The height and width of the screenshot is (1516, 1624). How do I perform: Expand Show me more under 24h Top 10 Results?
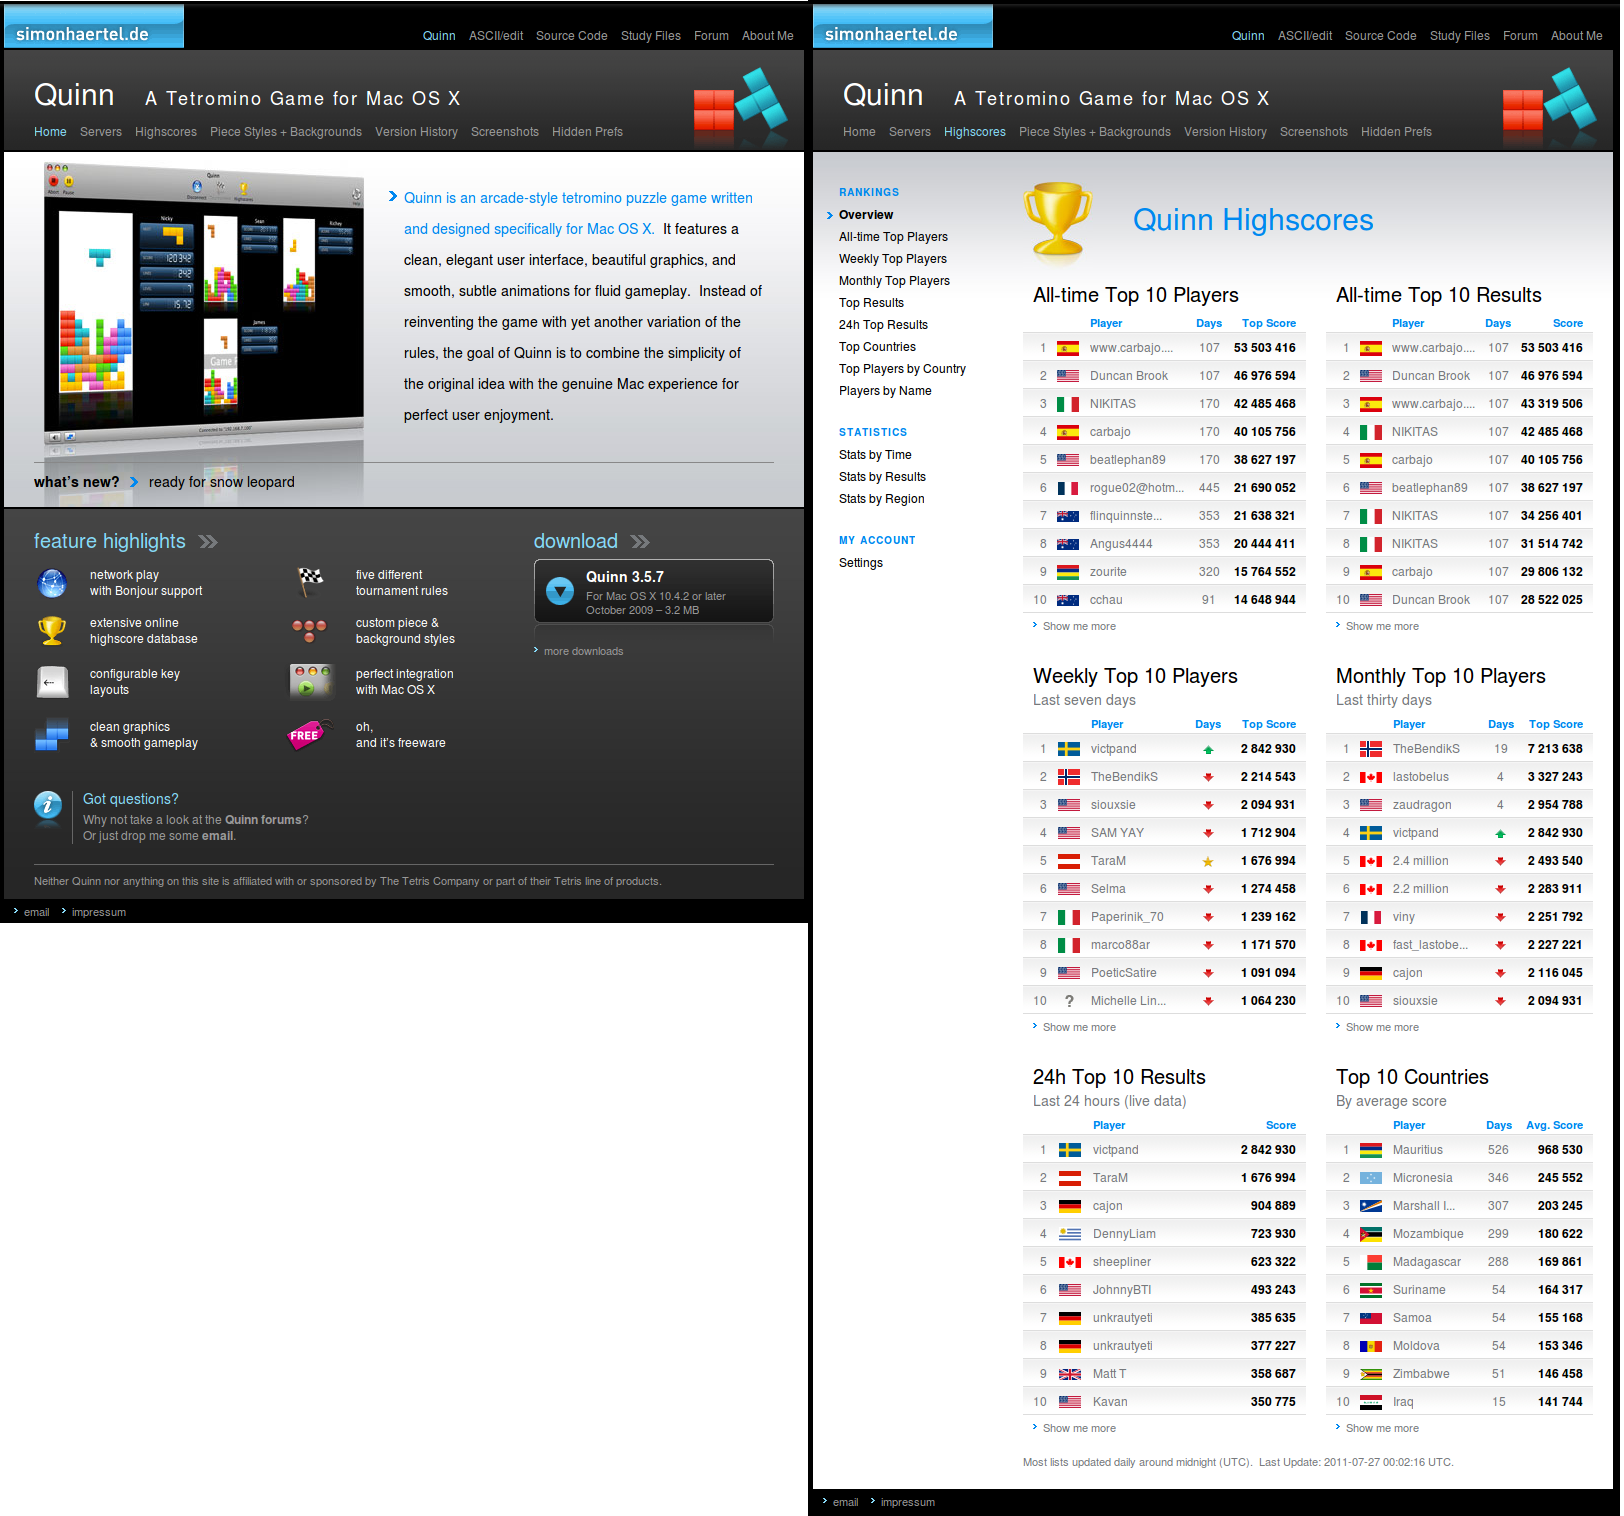tap(1079, 1428)
